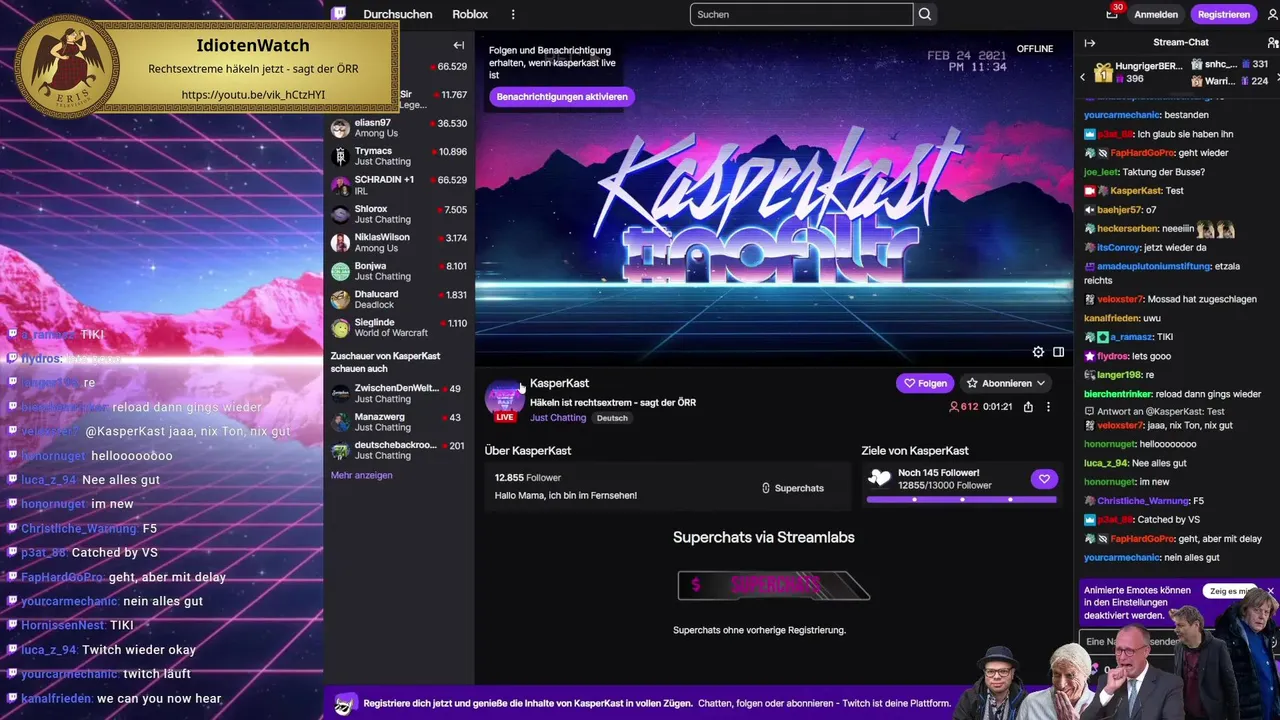
Task: Open the Roblox nav item
Action: click(x=470, y=14)
